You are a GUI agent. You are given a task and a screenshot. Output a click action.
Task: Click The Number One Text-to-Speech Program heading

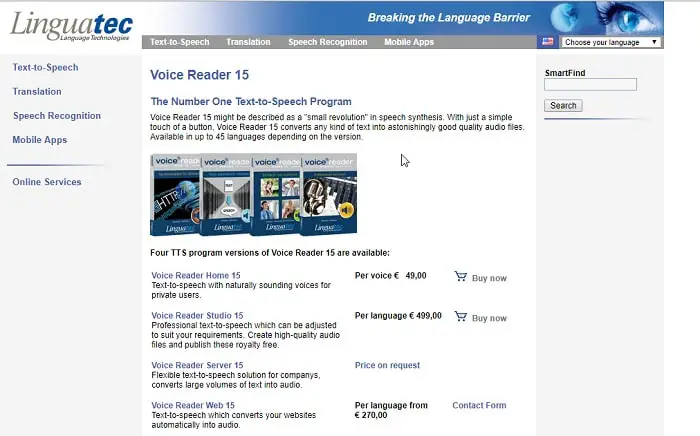[x=251, y=101]
